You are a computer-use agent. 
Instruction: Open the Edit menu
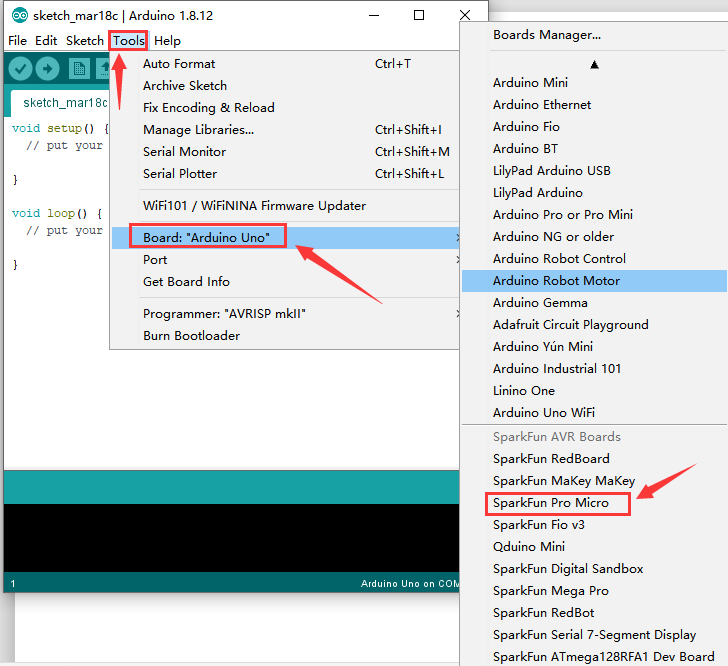point(46,41)
